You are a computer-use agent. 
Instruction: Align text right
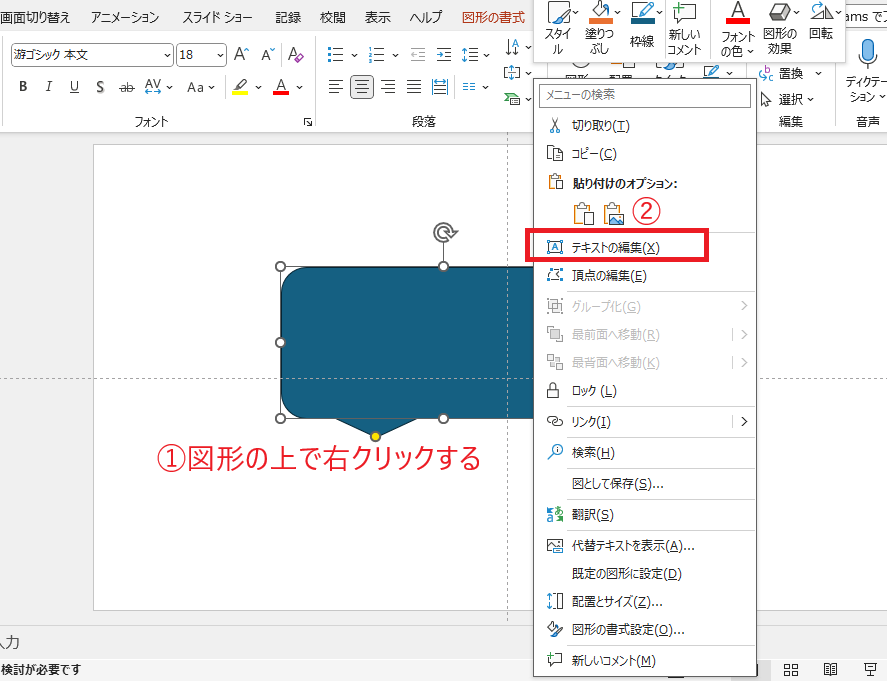pos(388,87)
